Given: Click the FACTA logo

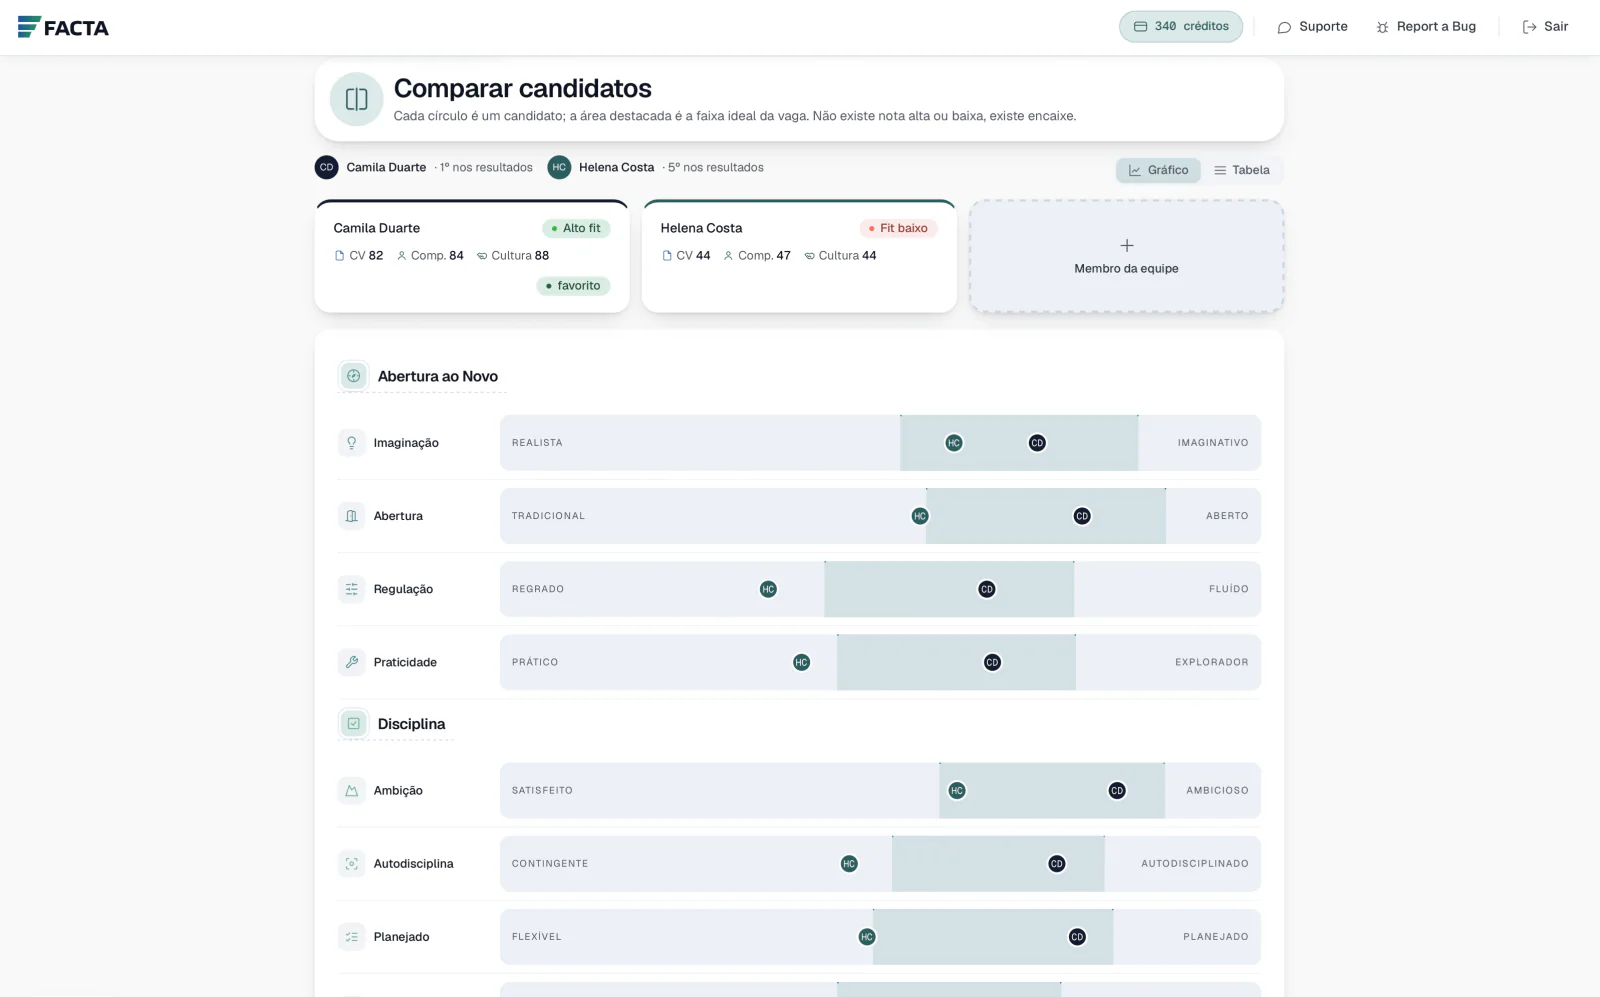Looking at the screenshot, I should tap(63, 27).
